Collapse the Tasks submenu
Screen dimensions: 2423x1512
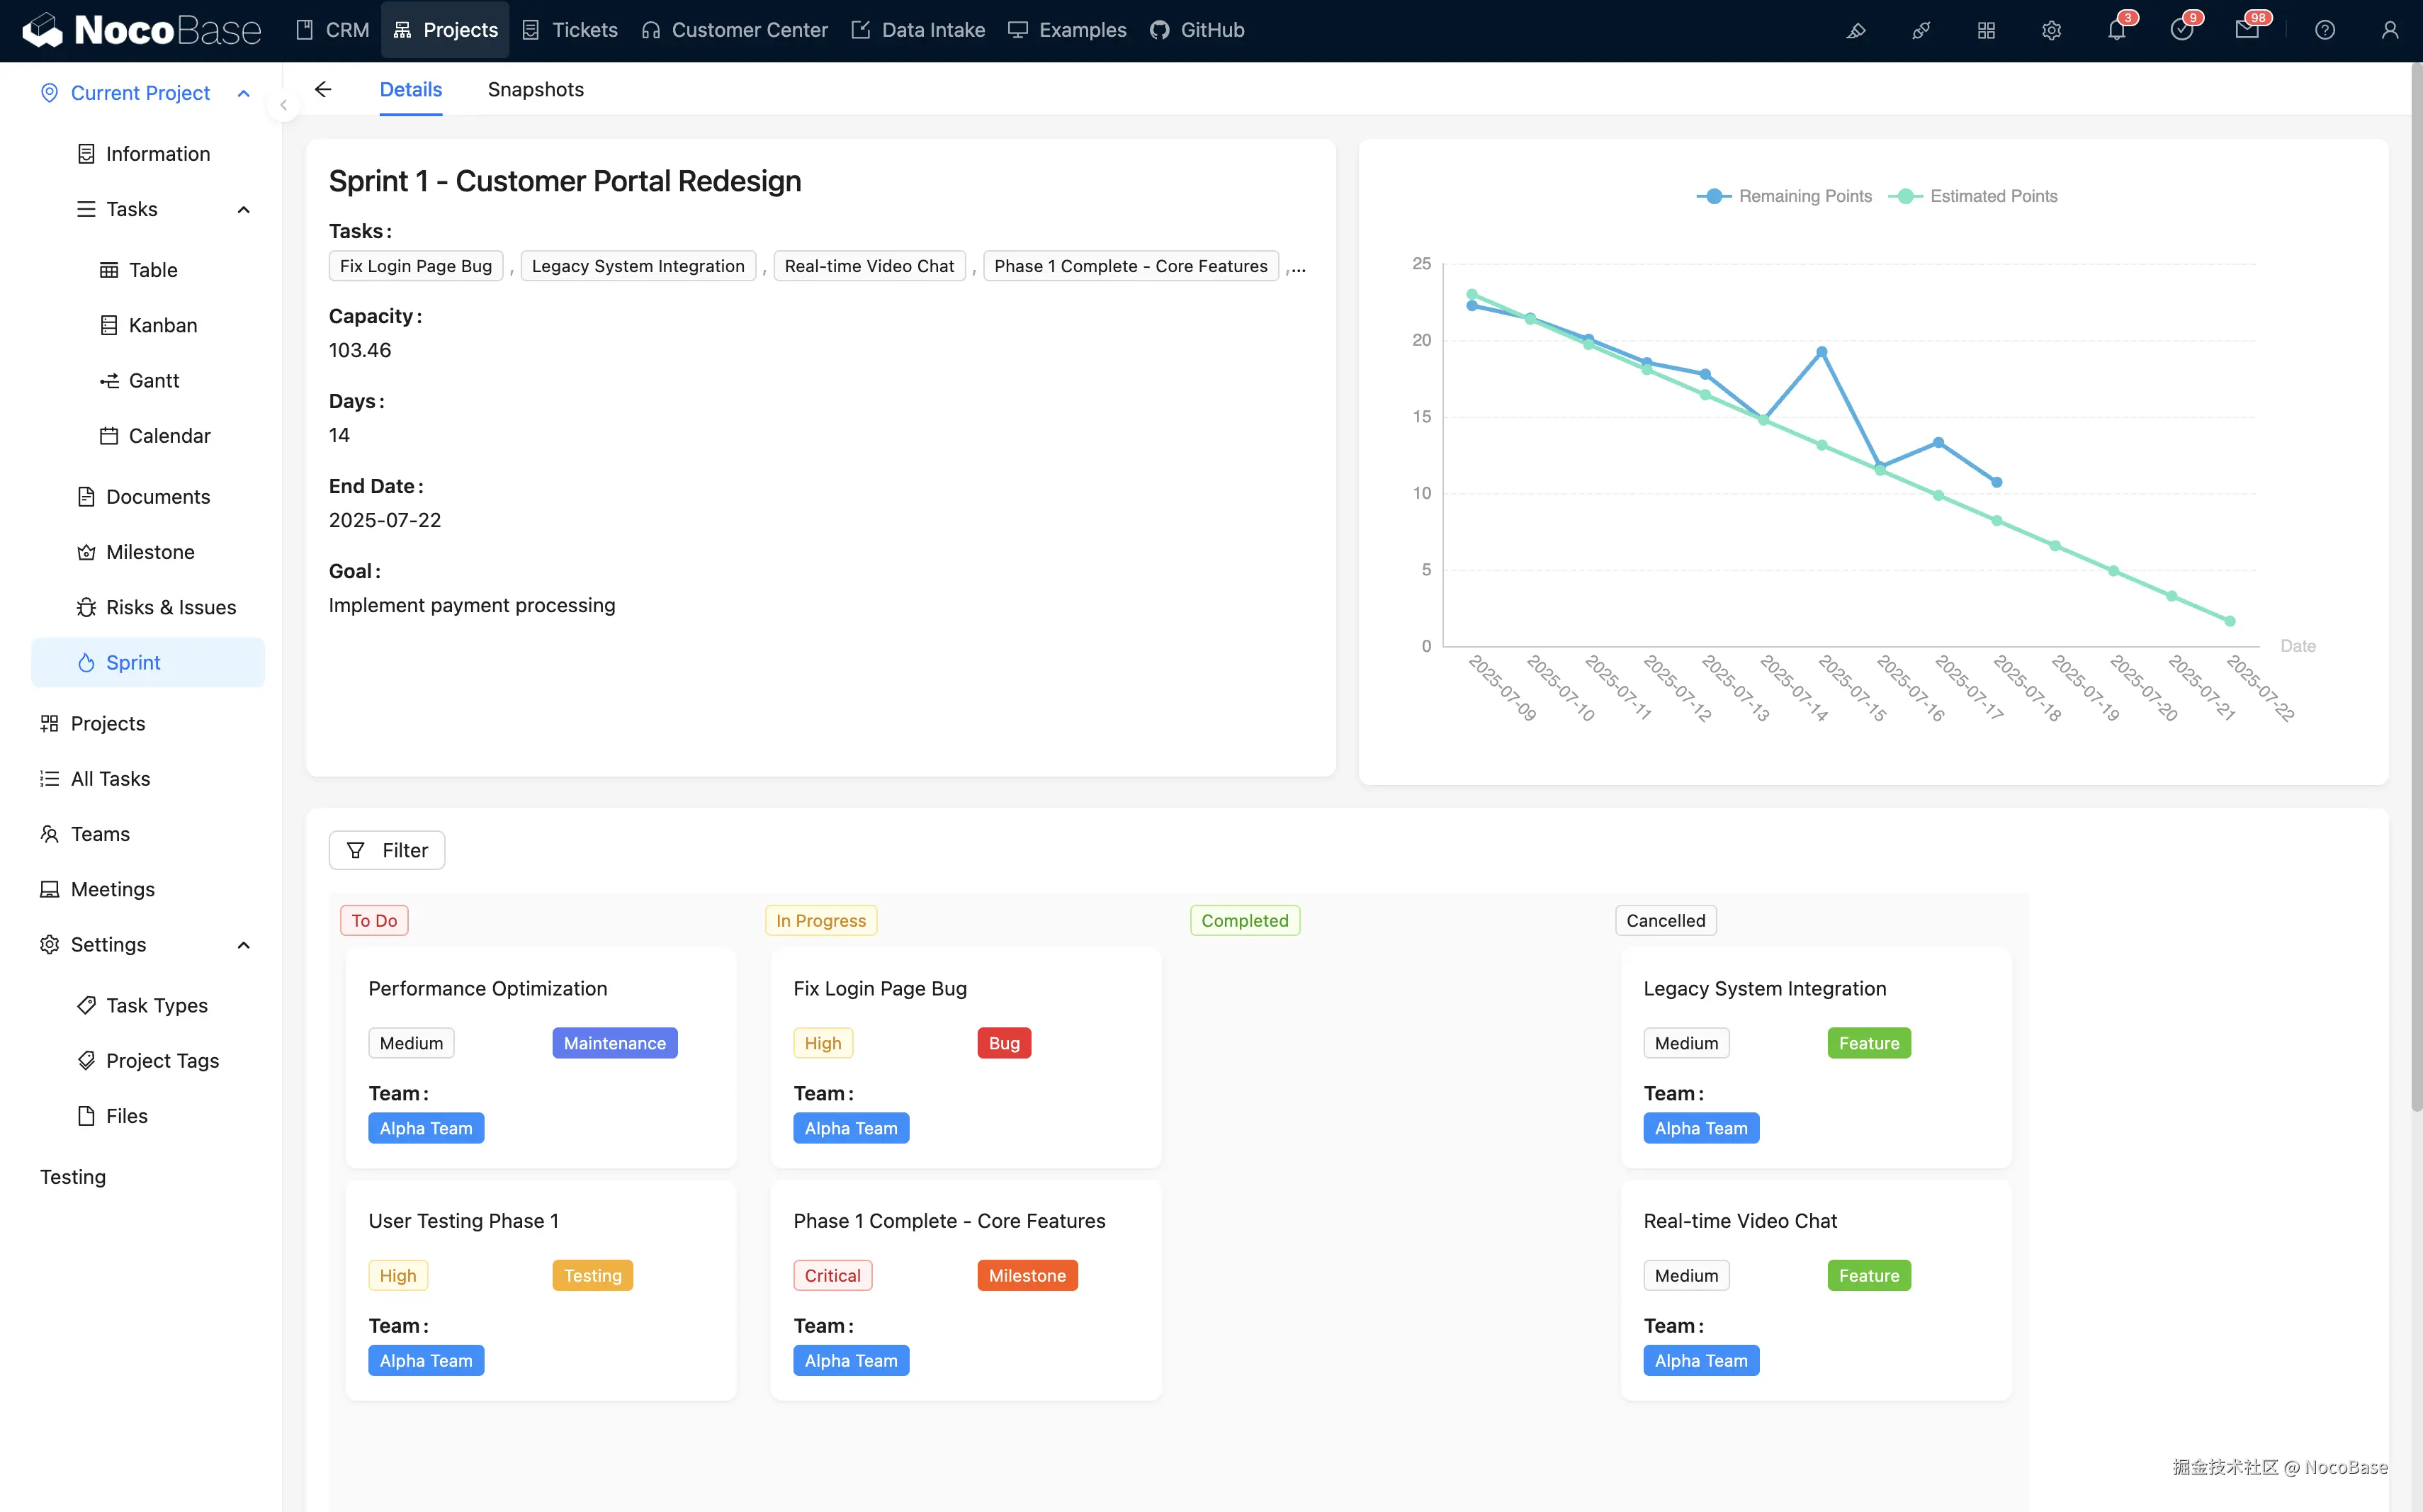tap(243, 209)
